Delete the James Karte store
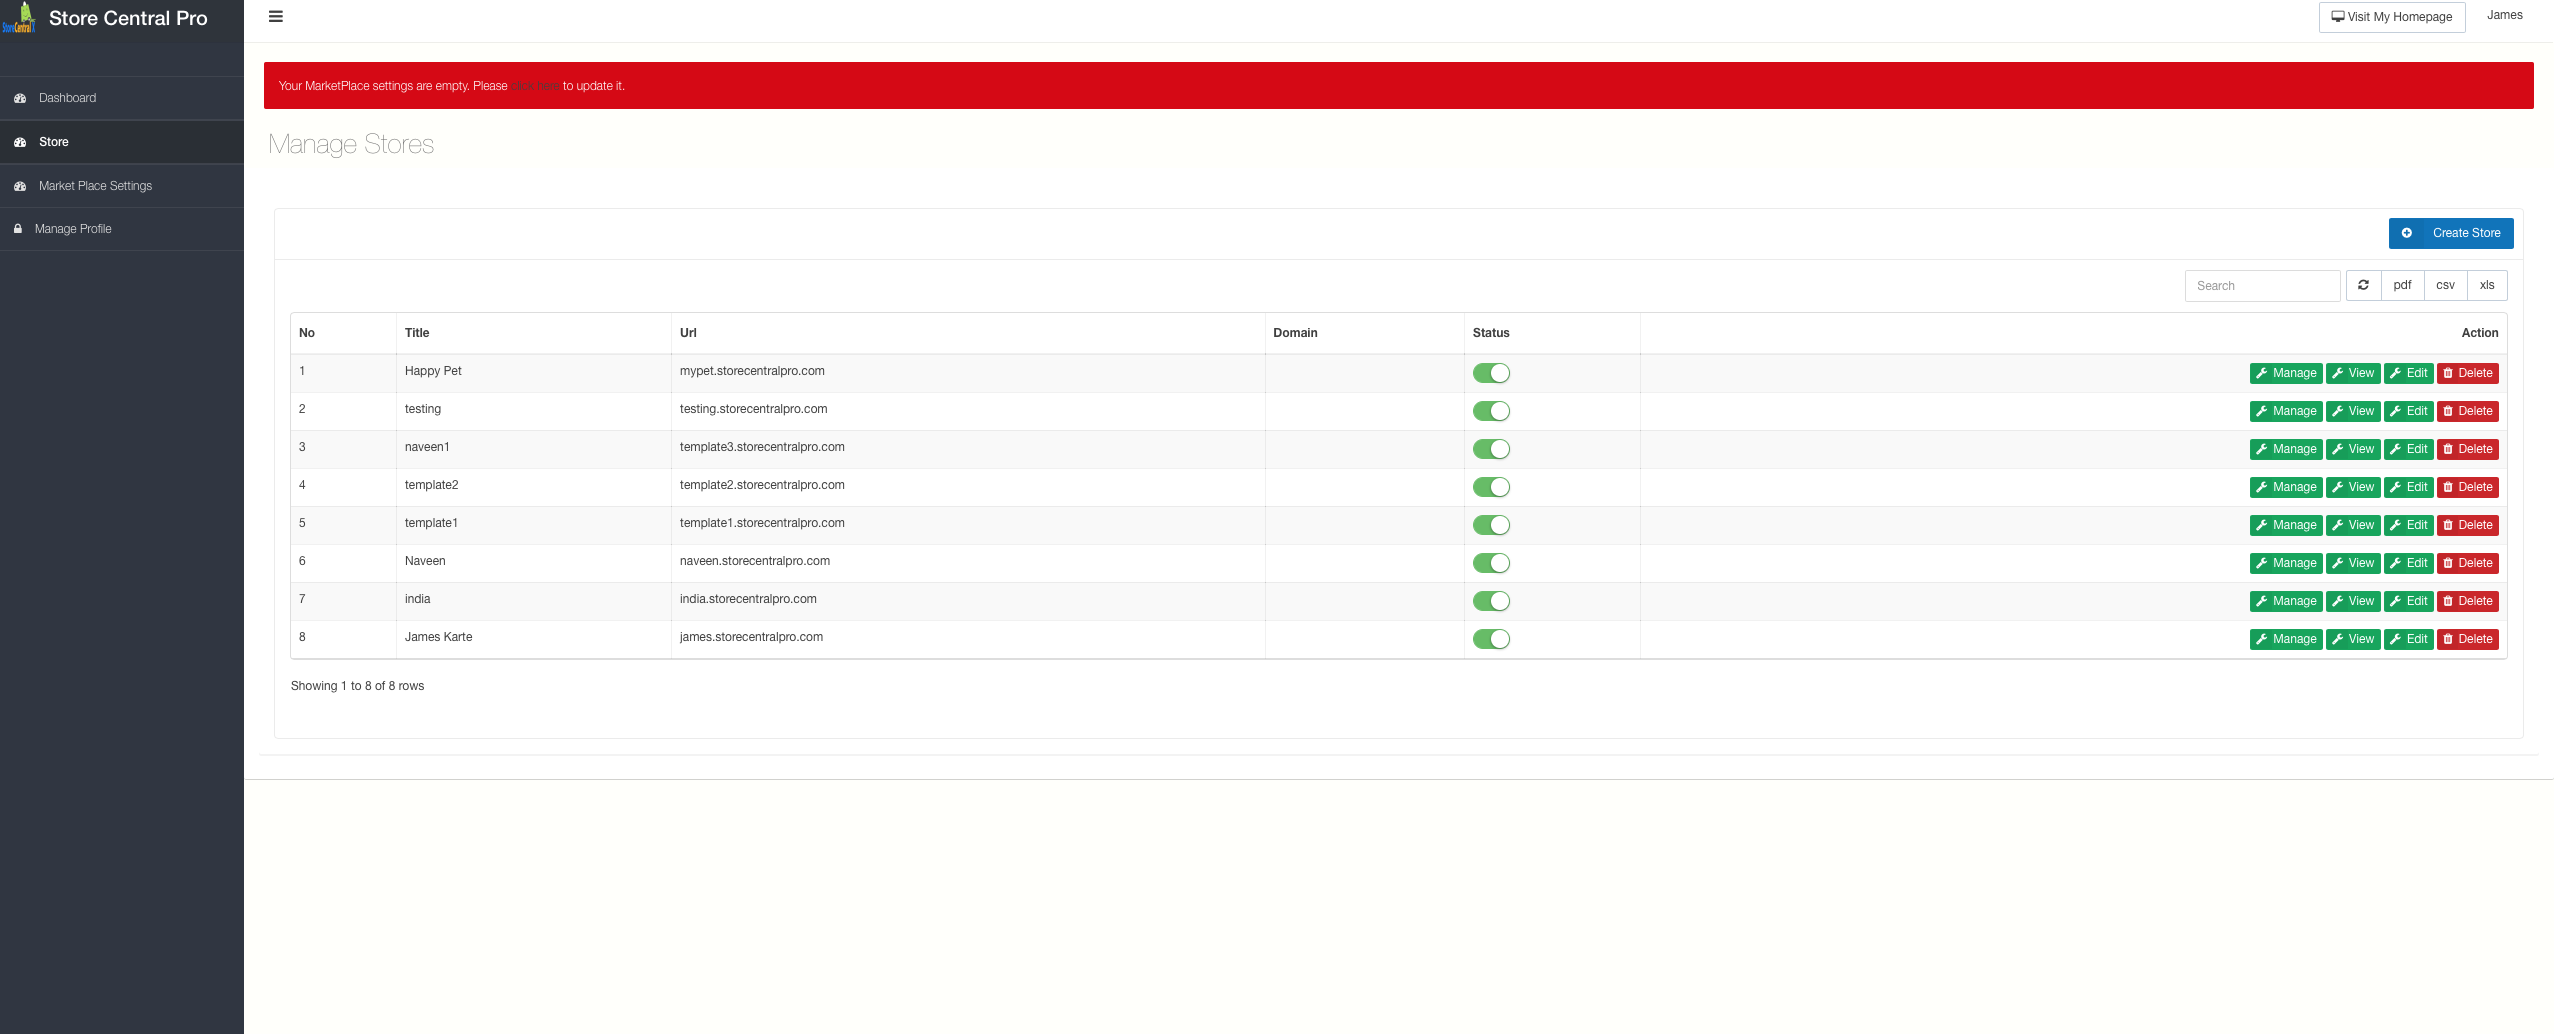This screenshot has height=1034, width=2554. click(x=2467, y=639)
